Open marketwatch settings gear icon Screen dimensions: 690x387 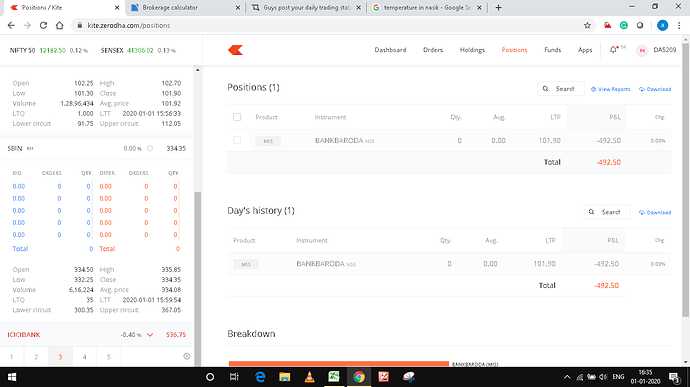187,356
